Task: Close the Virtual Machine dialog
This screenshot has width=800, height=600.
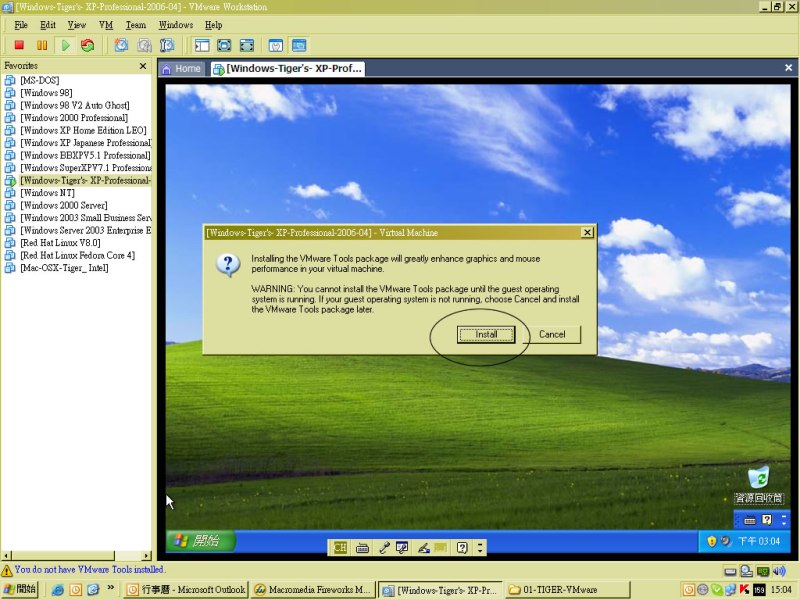Action: 587,233
